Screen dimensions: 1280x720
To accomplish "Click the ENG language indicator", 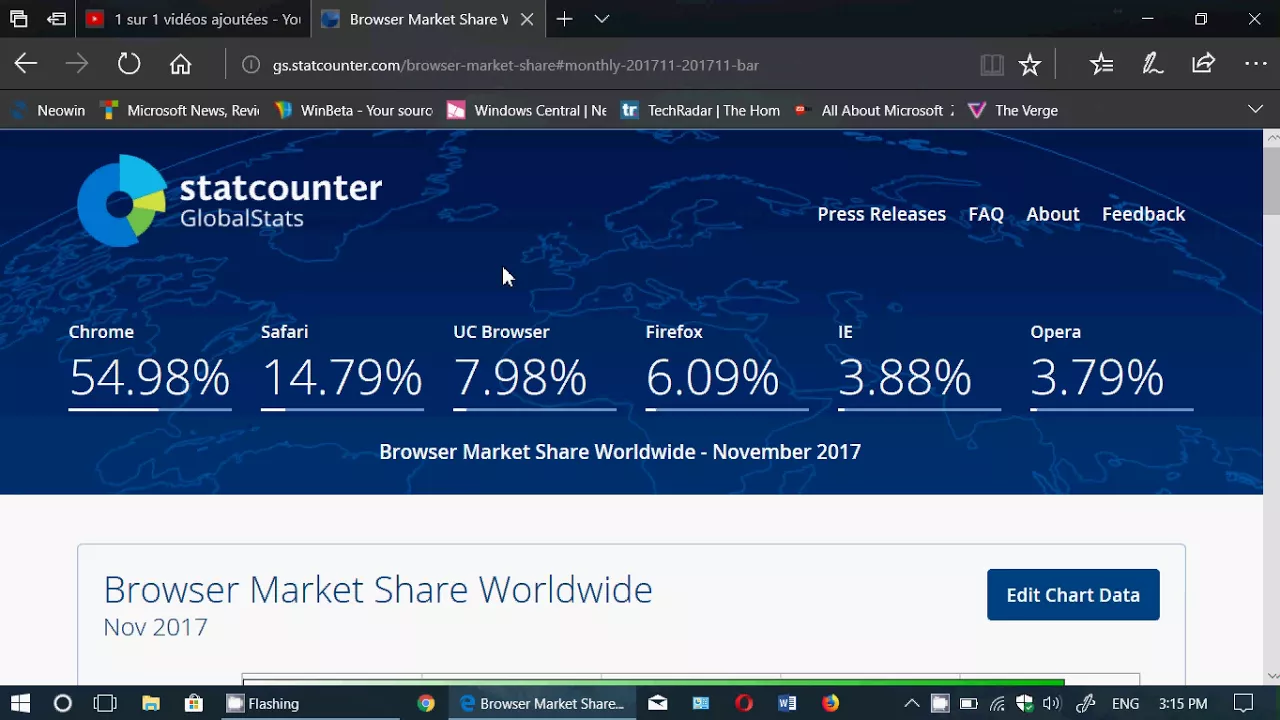I will tap(1125, 703).
